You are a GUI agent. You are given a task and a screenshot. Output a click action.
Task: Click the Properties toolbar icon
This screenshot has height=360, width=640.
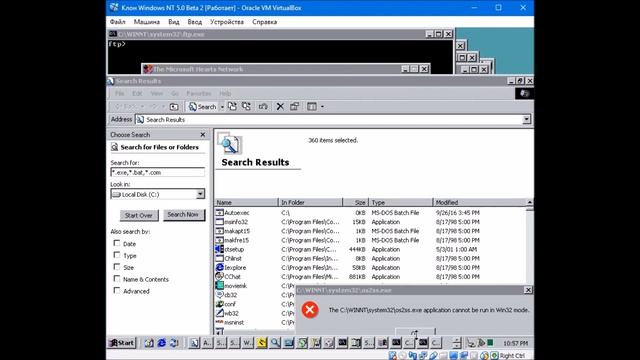294,107
